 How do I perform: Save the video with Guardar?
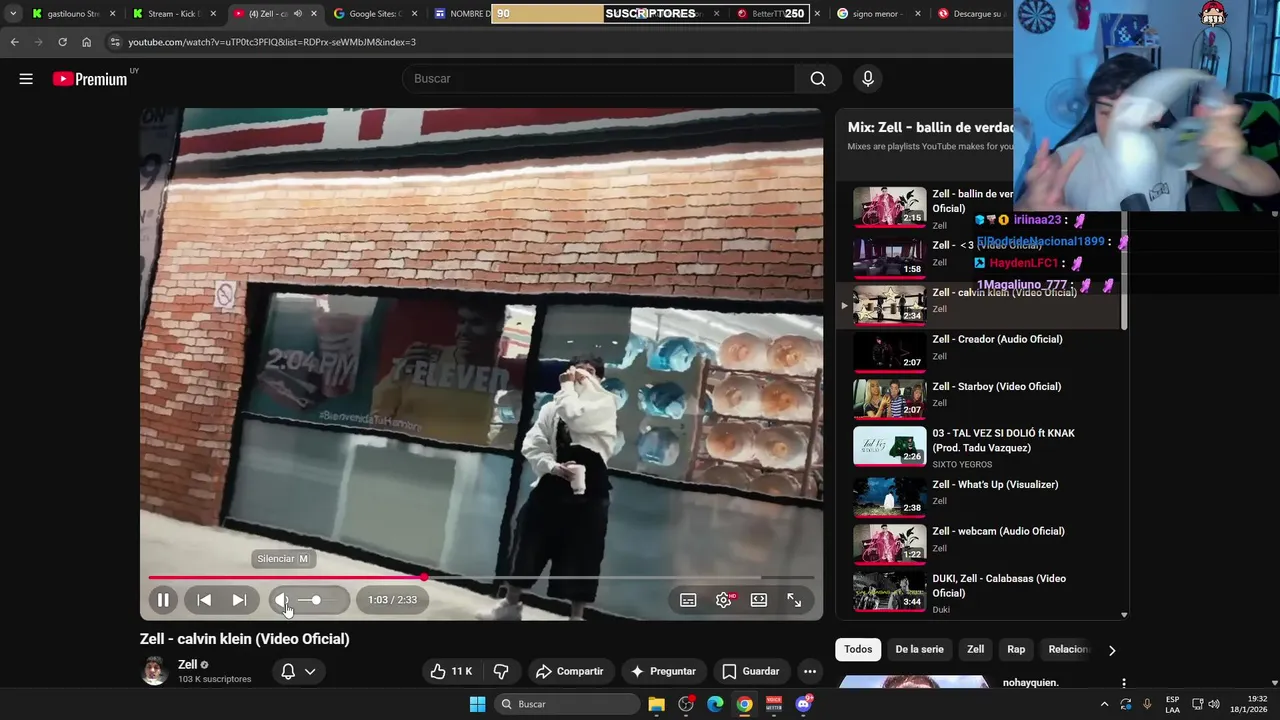(751, 671)
